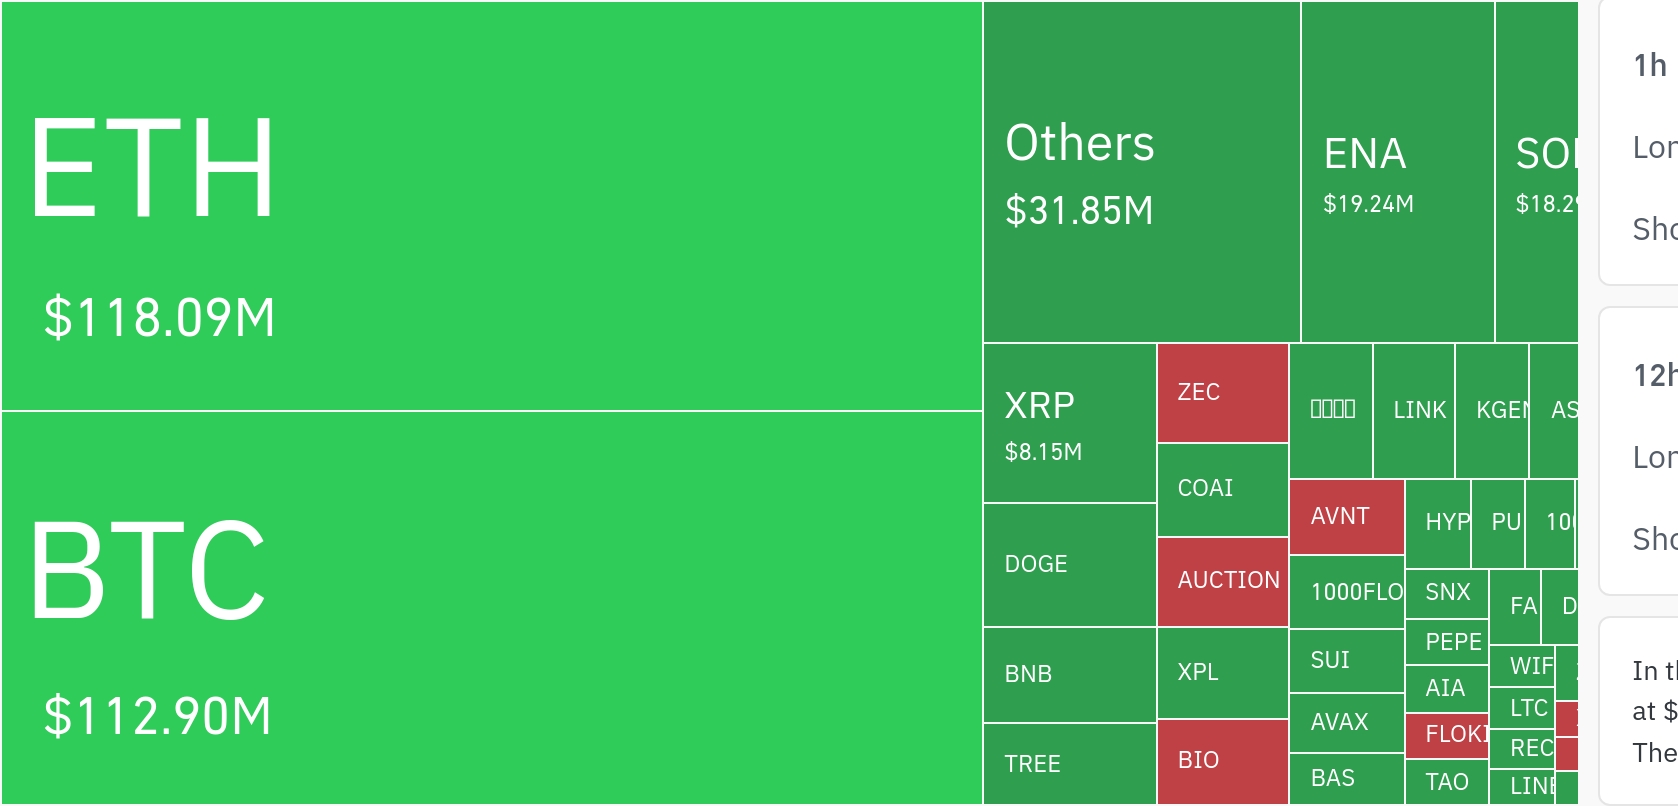
Task: Select the TREE tile
Action: pos(1069,764)
